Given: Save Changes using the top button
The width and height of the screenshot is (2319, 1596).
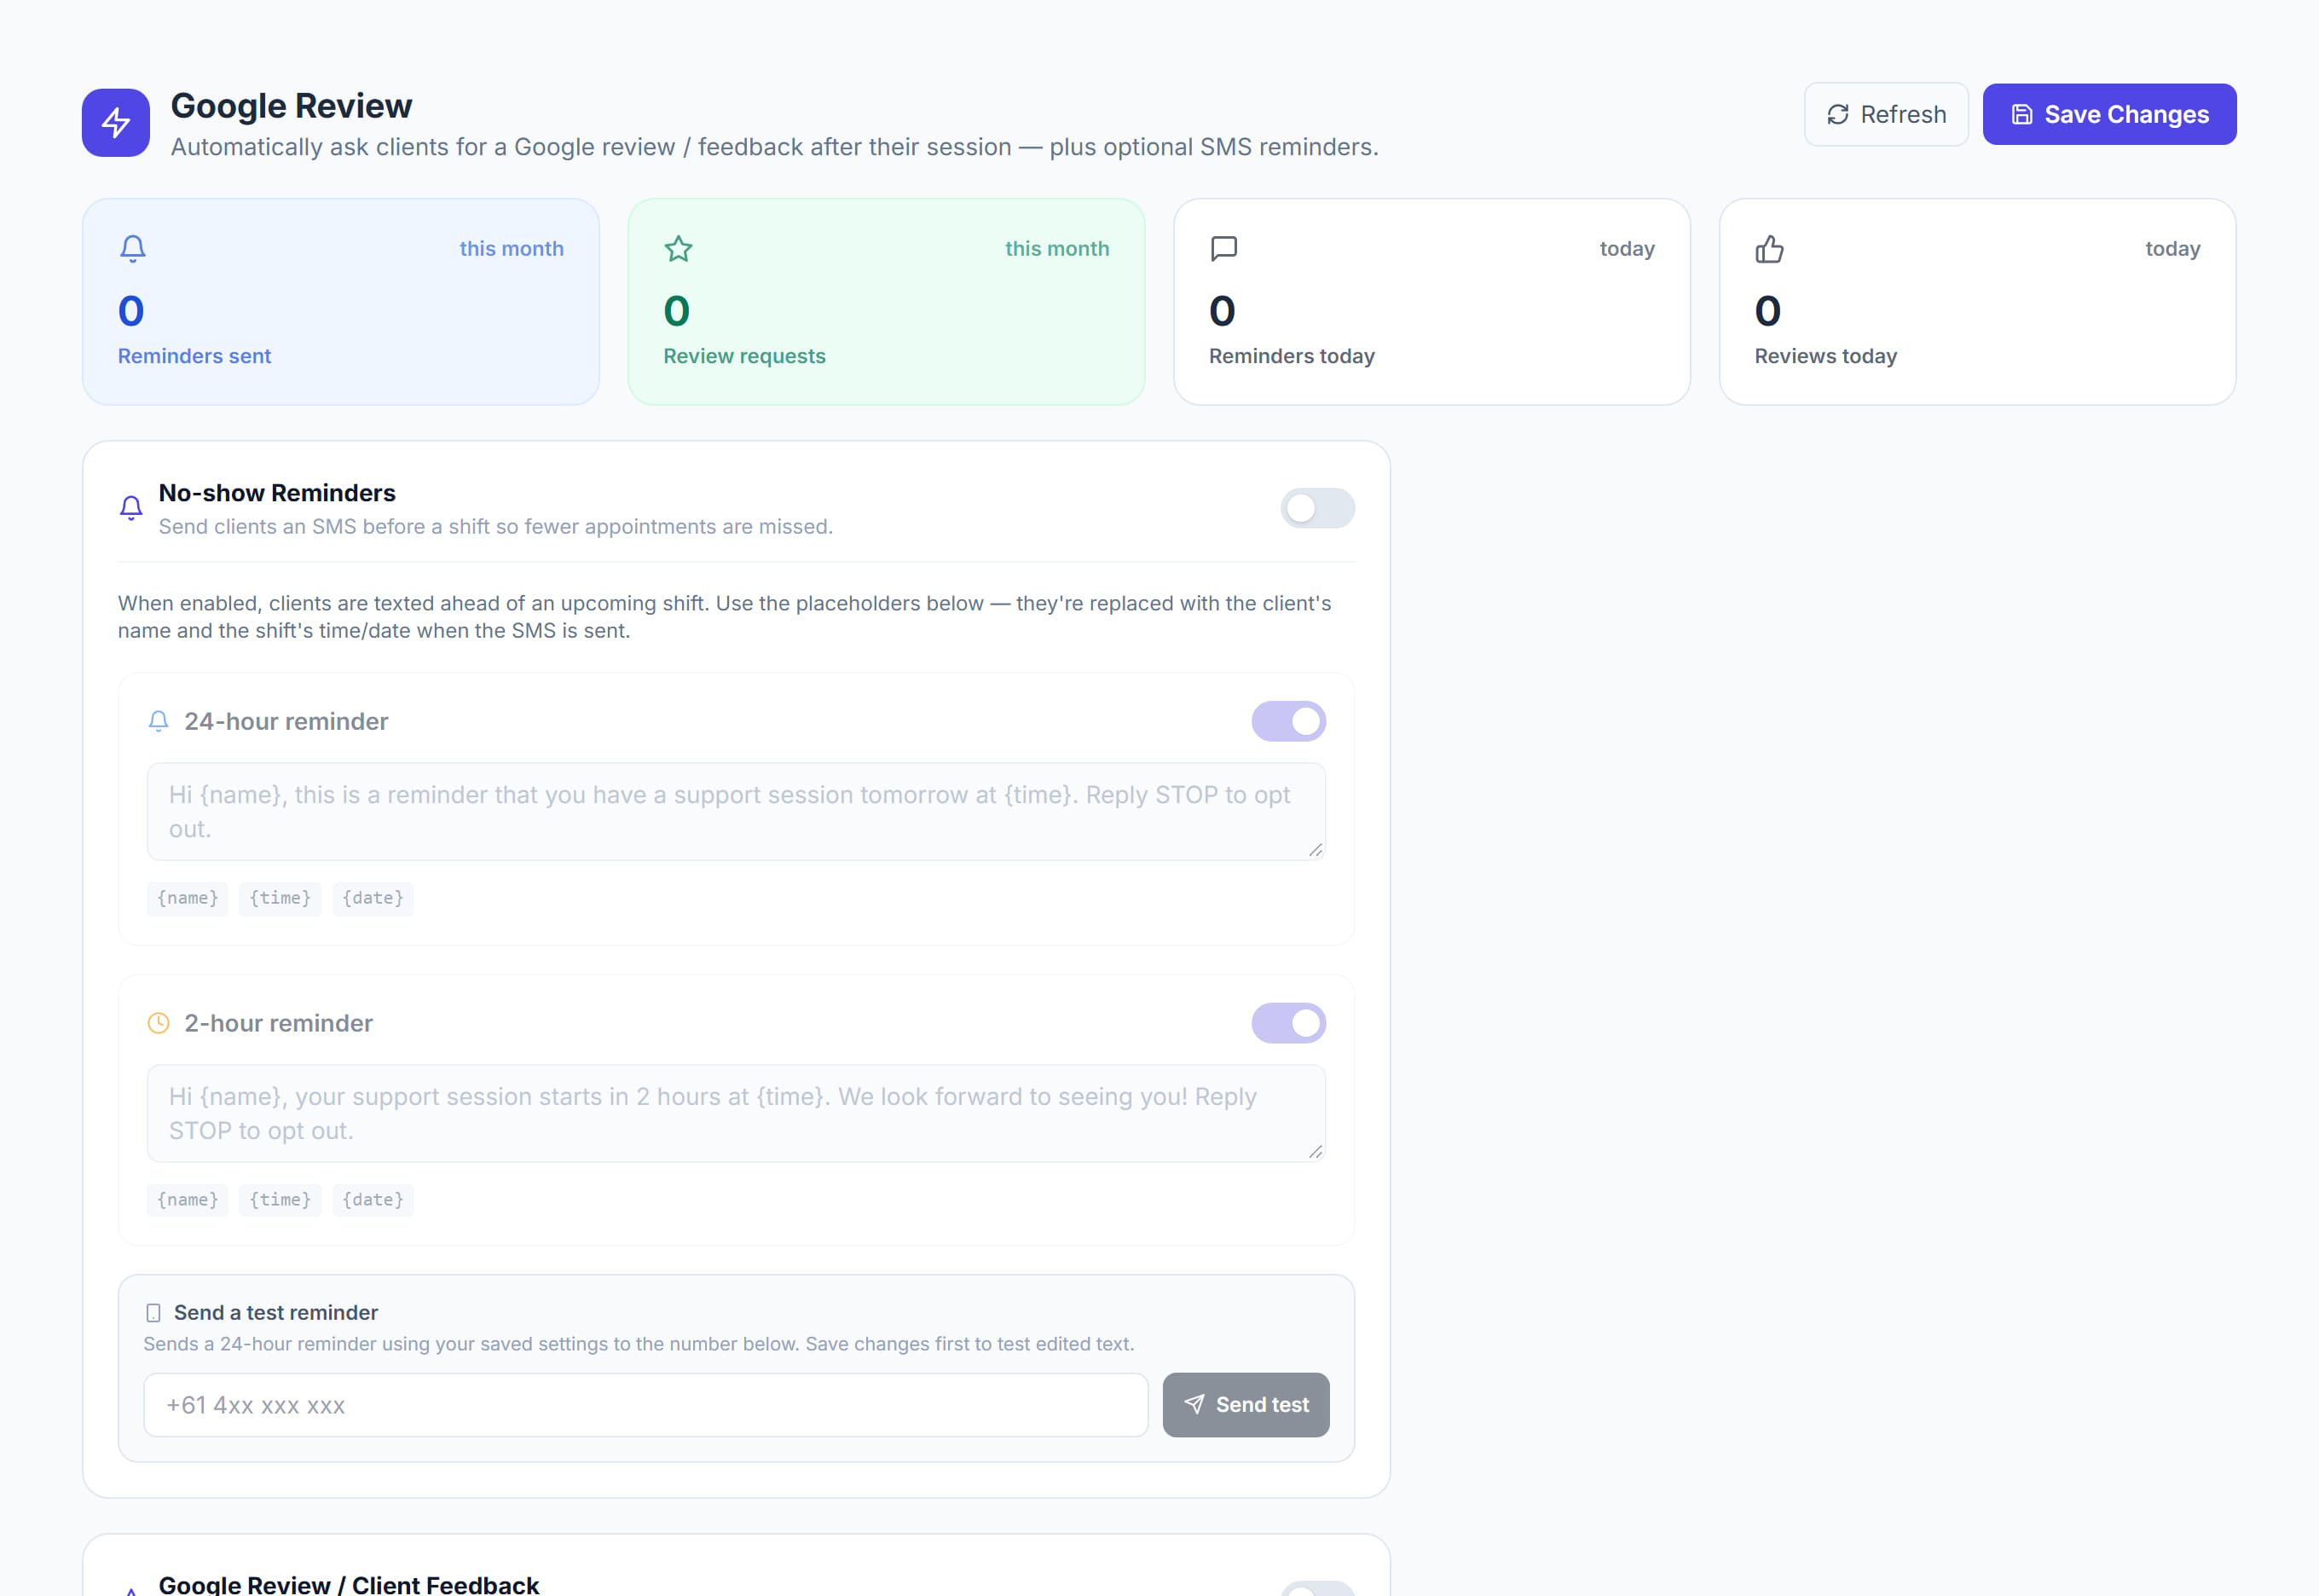Looking at the screenshot, I should [x=2109, y=115].
